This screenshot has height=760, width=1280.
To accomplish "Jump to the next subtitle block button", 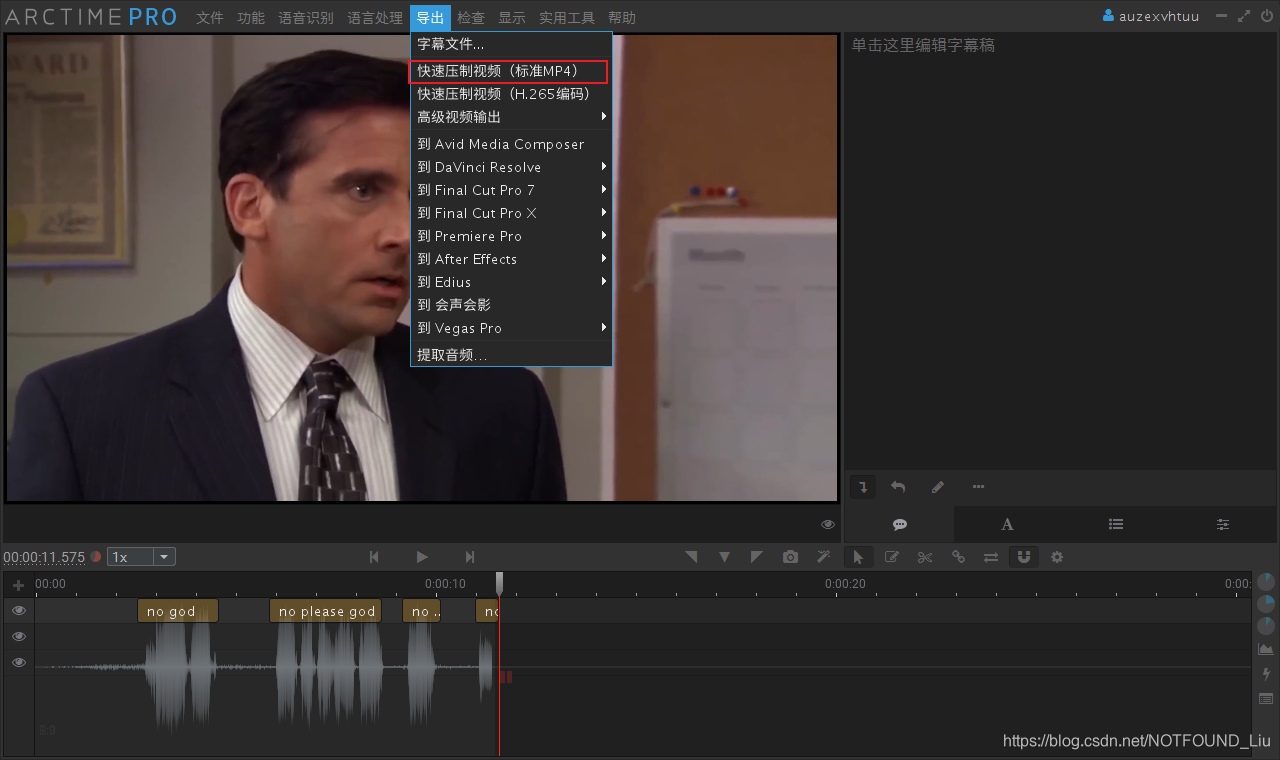I will 470,557.
